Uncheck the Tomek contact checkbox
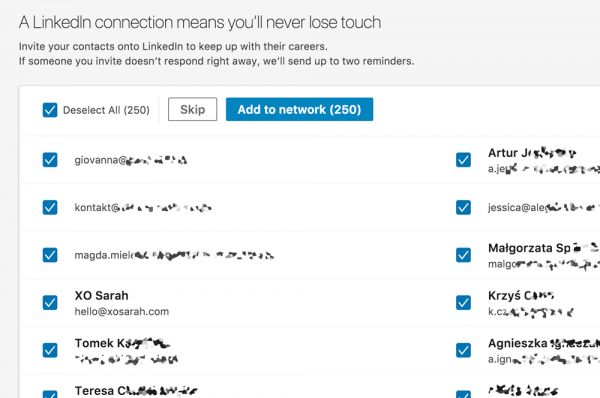 tap(50, 350)
